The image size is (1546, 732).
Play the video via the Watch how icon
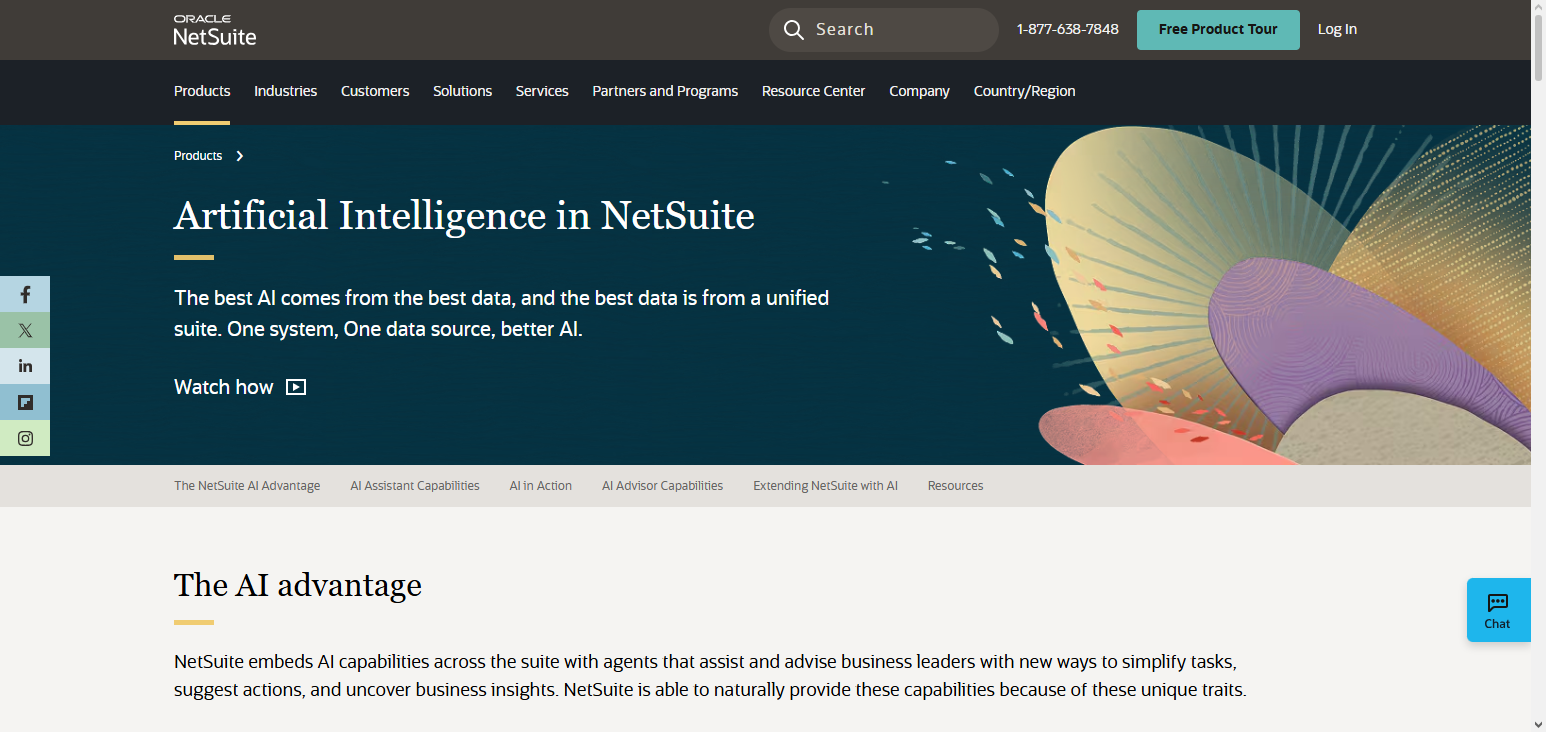[295, 387]
